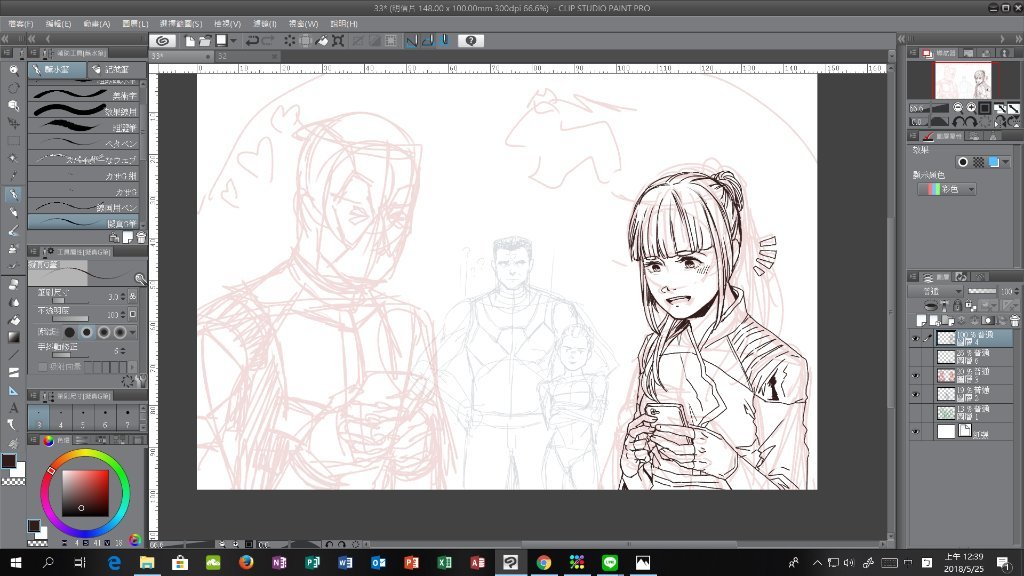This screenshot has width=1024, height=576.
Task: Zoom out using the Navigator minus magnifier
Action: [x=957, y=108]
